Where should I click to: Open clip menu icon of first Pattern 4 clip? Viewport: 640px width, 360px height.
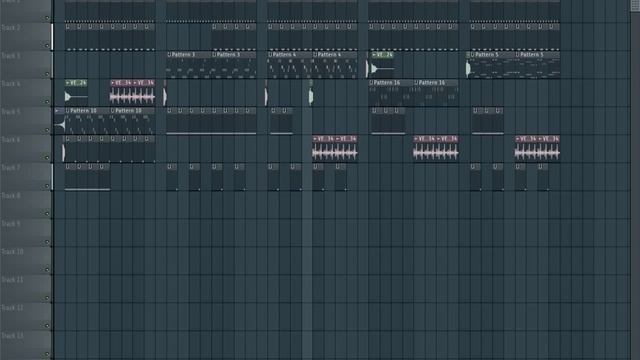[x=270, y=54]
